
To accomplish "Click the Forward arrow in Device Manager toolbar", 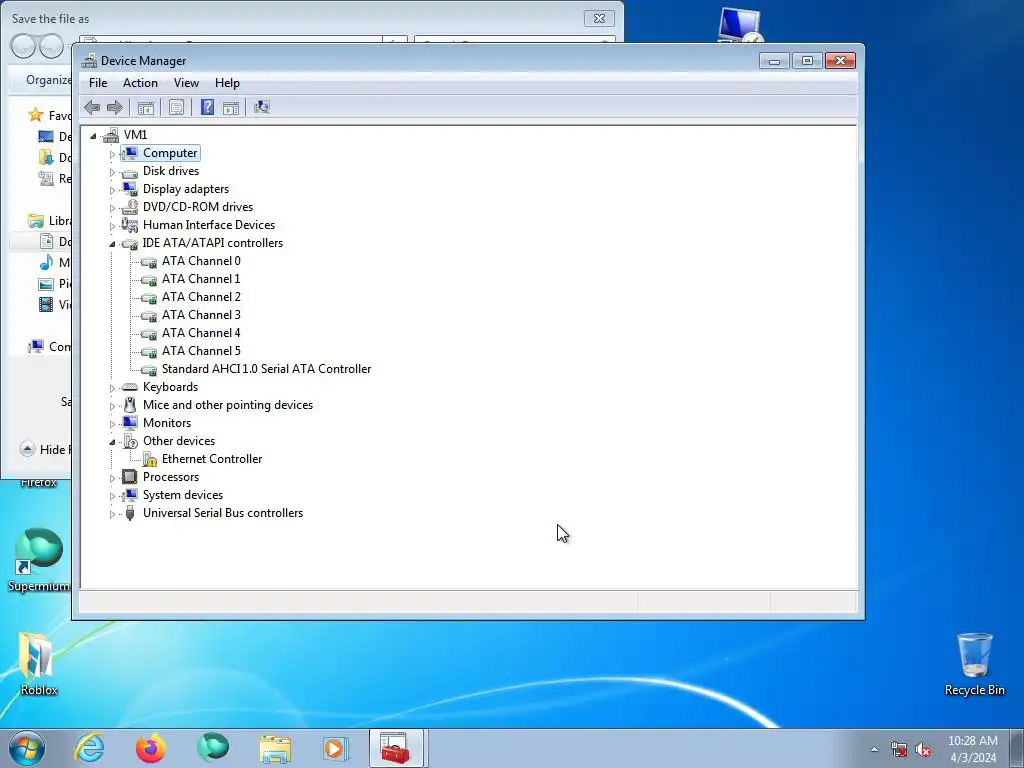I will [114, 107].
